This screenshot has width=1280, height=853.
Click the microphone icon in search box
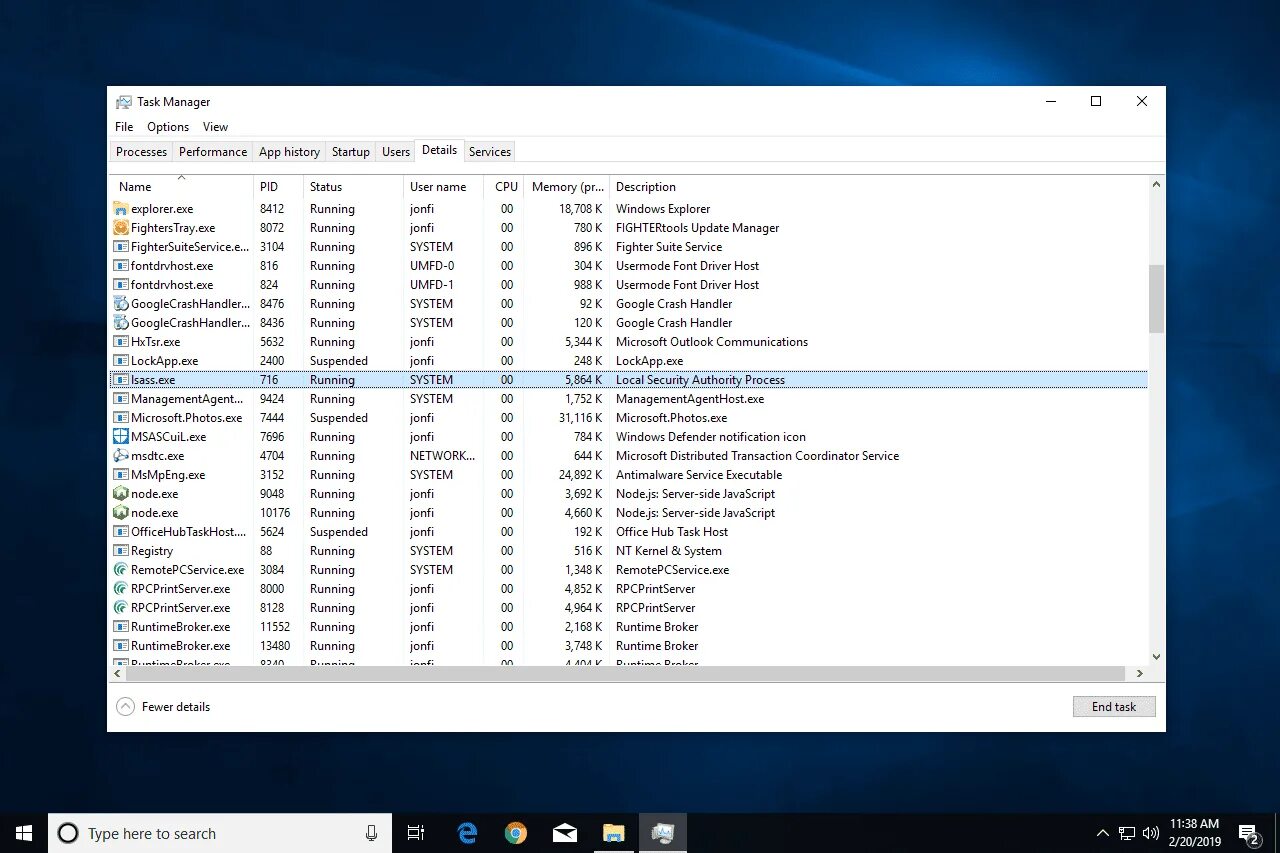pos(372,833)
